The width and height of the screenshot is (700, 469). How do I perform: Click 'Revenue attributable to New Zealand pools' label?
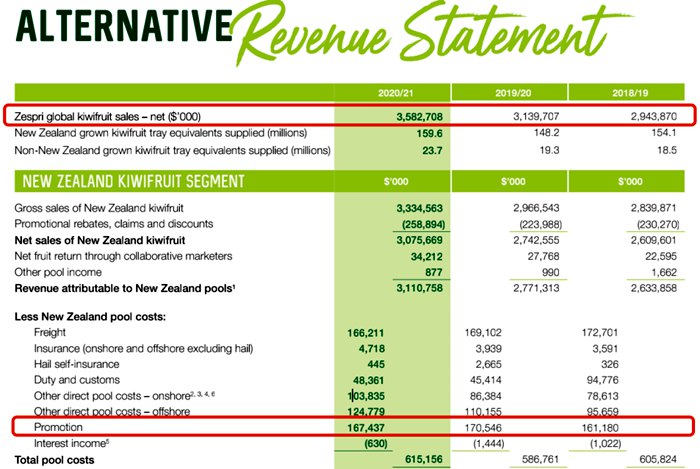(x=125, y=288)
